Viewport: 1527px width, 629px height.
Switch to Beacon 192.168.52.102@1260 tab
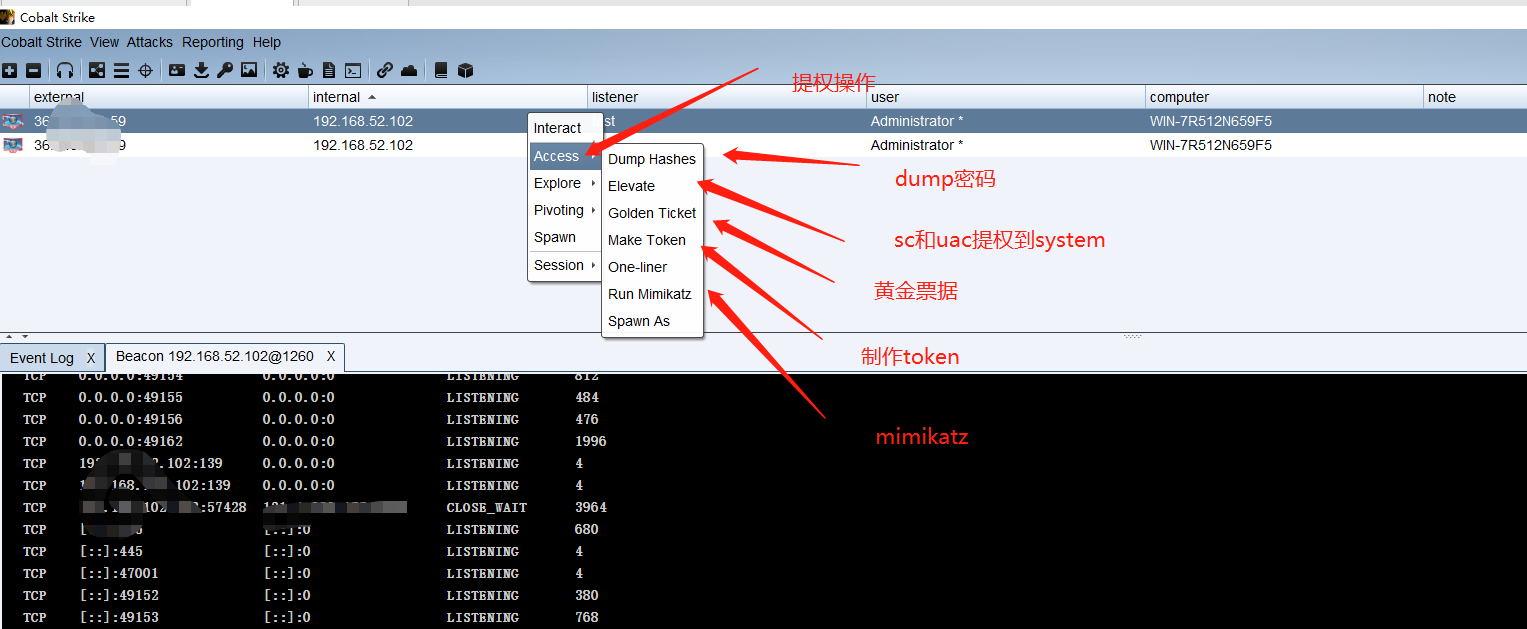coord(215,356)
